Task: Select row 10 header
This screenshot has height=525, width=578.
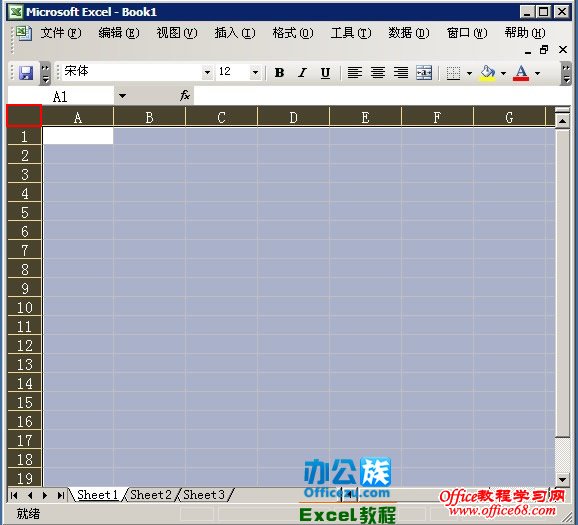Action: 24,307
